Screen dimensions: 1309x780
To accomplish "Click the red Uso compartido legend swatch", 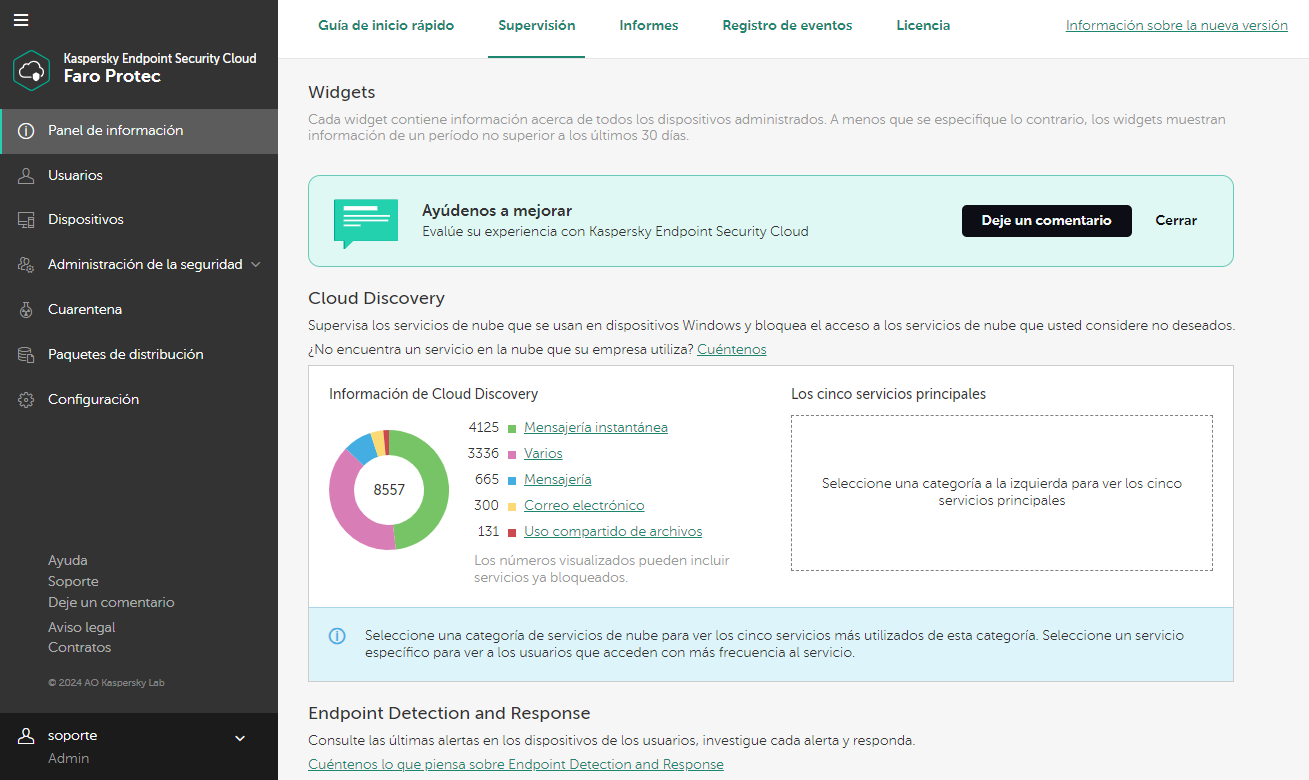I will 512,532.
